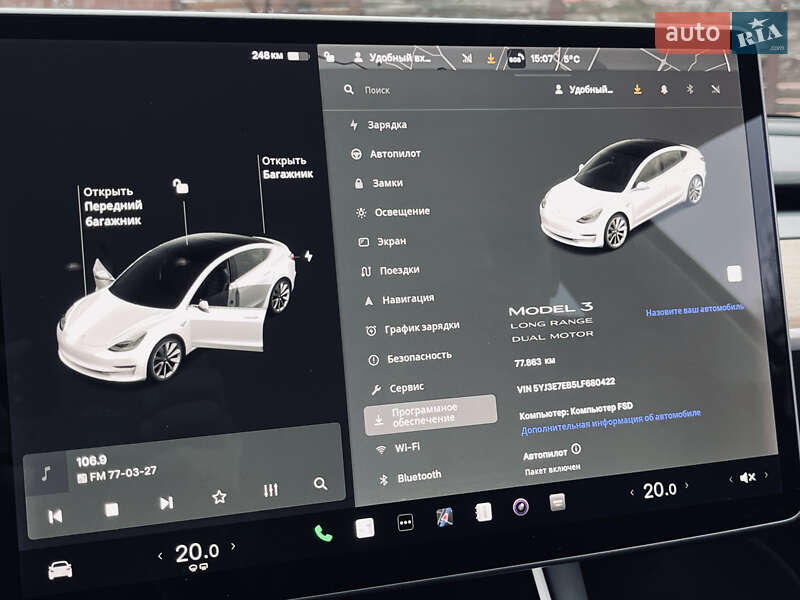Mark station 106.9 as favorite with star
800x600 pixels.
click(219, 496)
